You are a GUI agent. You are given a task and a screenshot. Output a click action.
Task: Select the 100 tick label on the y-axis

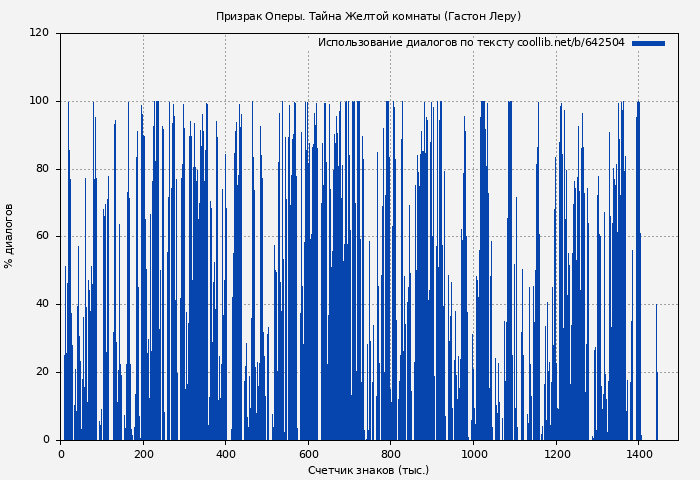coord(39,101)
